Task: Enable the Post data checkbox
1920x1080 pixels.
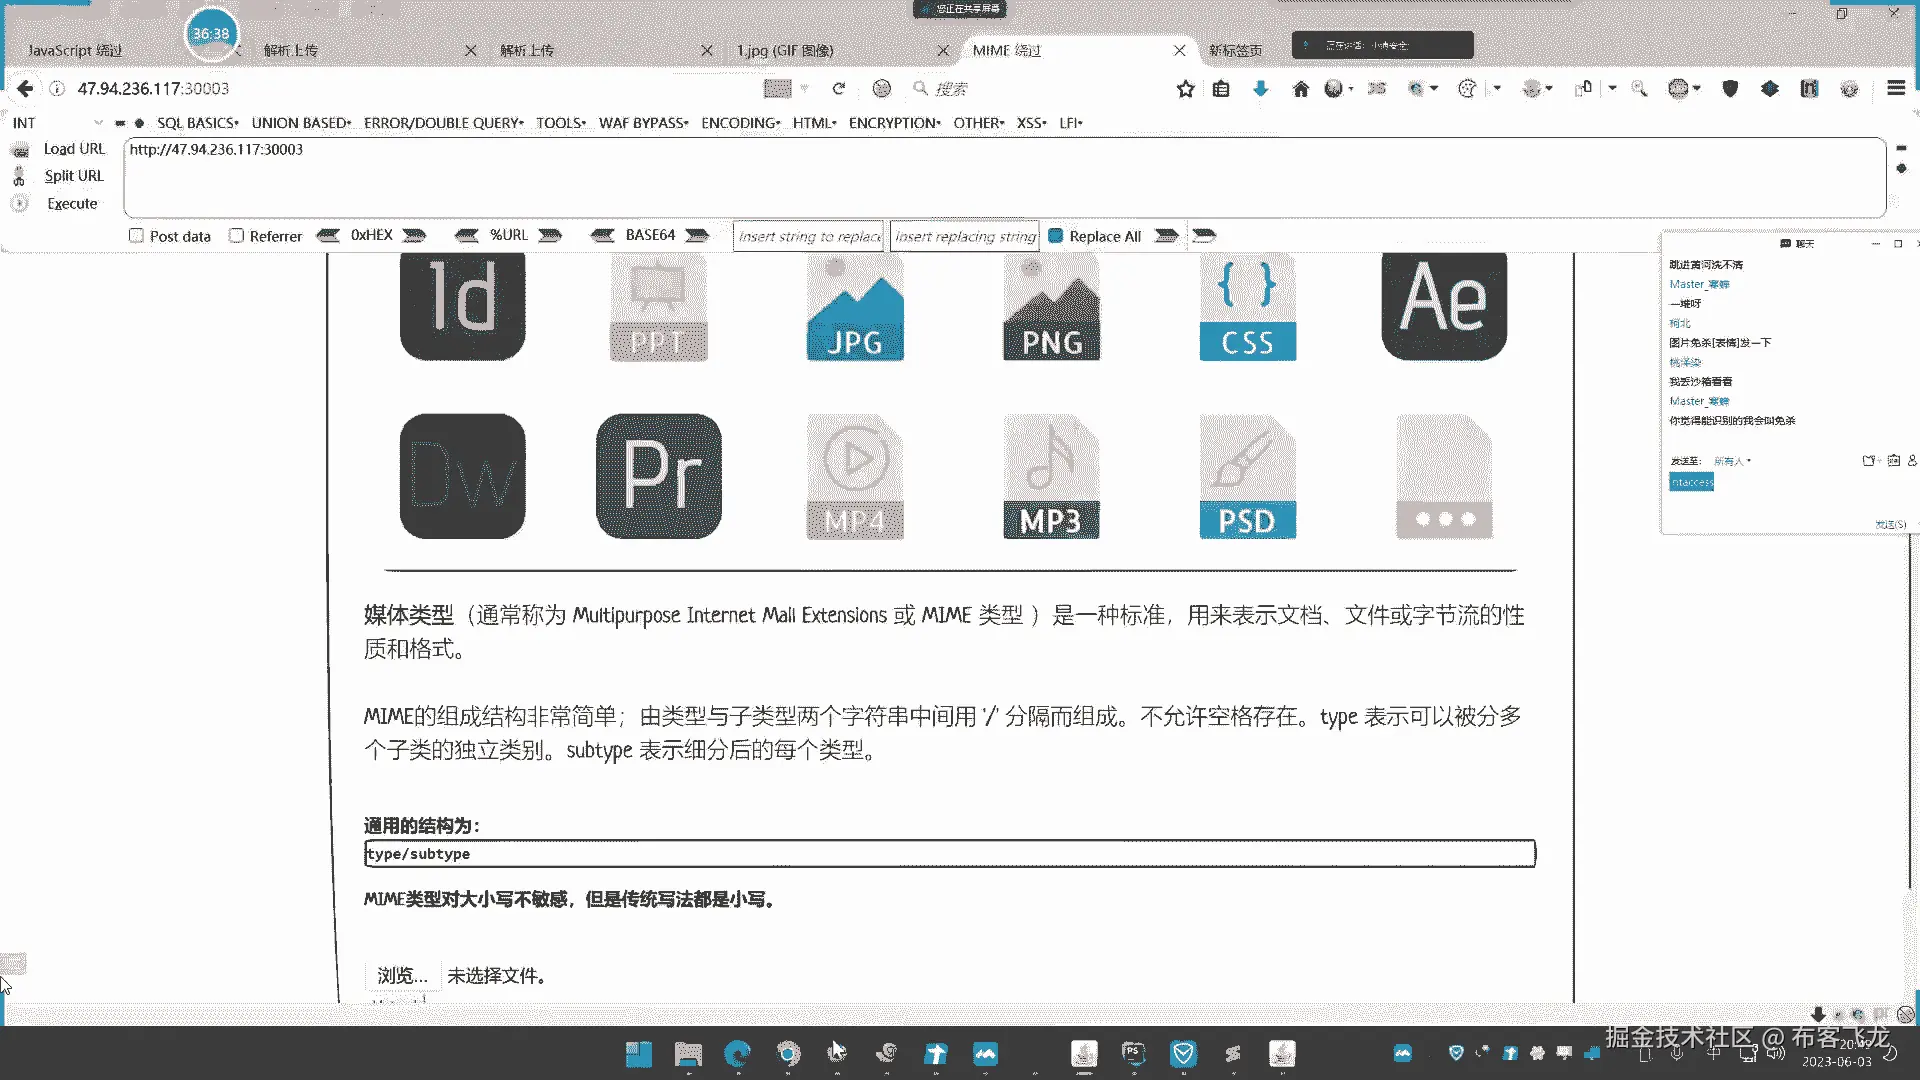Action: coord(137,236)
